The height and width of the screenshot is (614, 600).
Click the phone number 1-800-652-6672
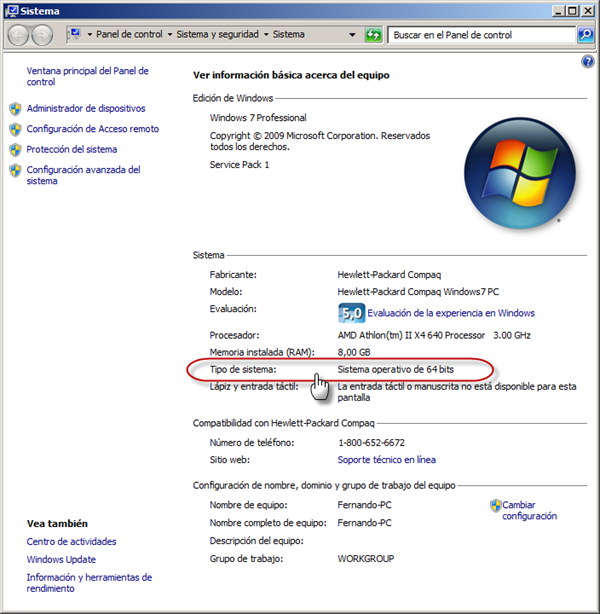[371, 442]
